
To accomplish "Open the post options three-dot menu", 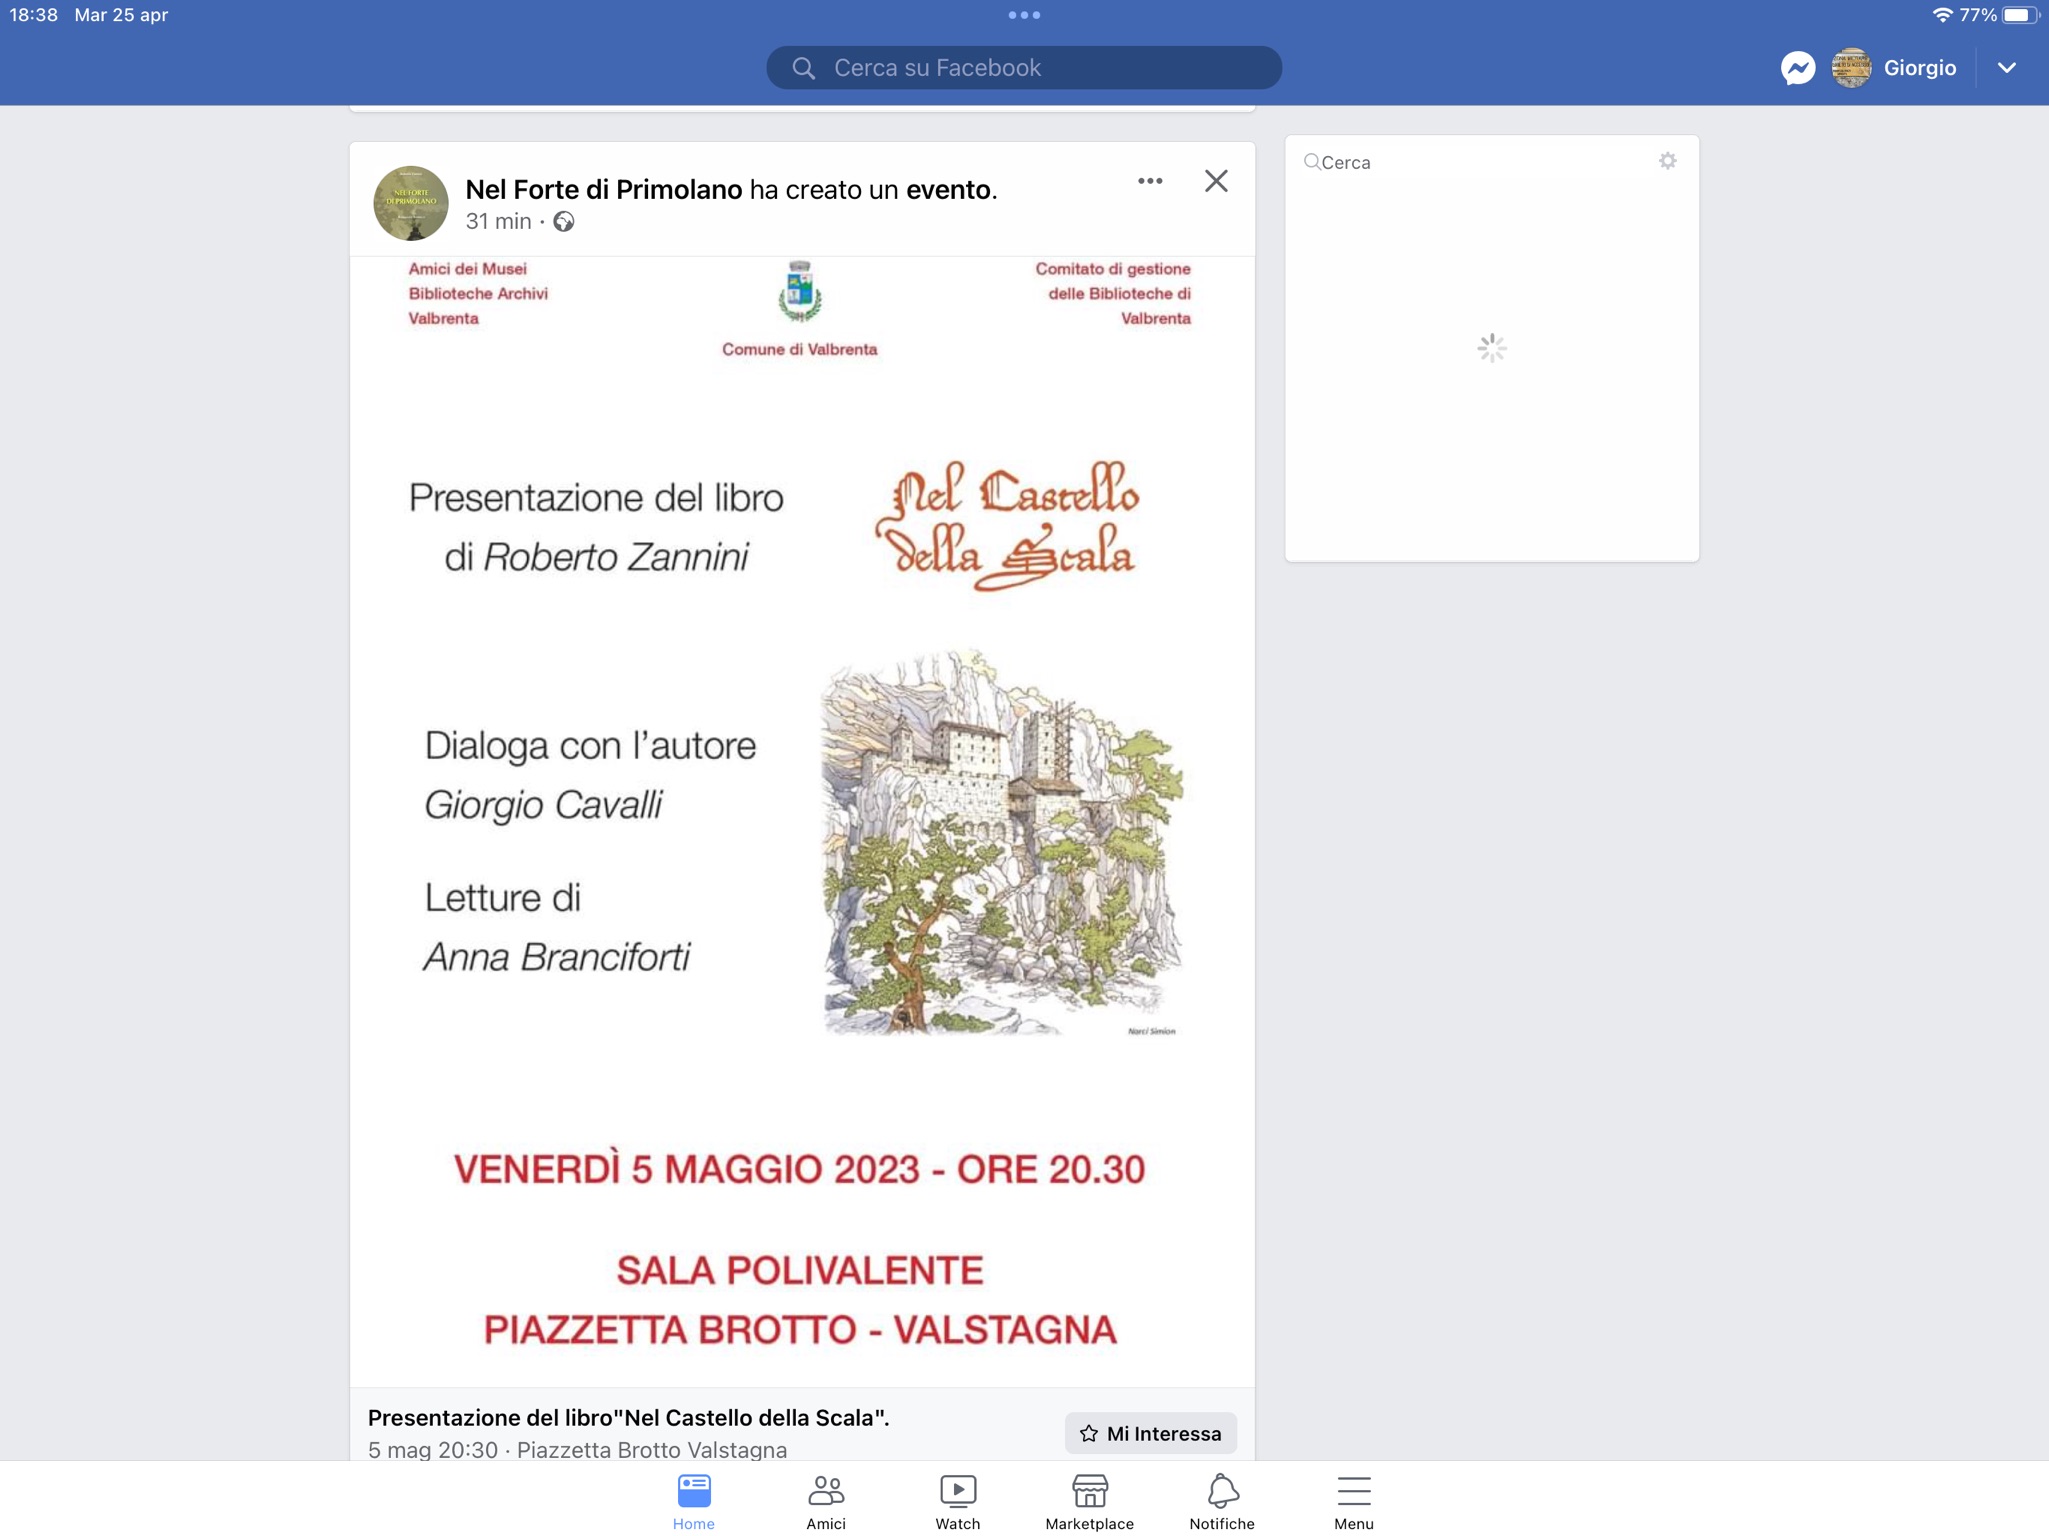I will (1150, 181).
